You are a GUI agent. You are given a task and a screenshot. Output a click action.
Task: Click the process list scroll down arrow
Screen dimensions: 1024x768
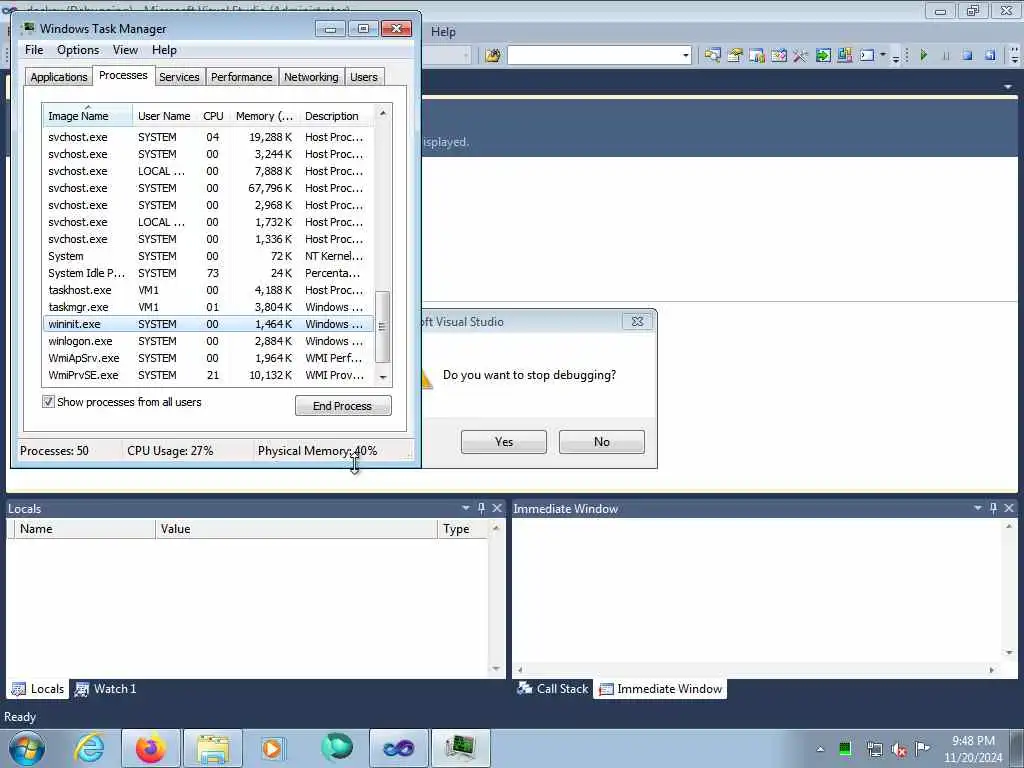pos(383,377)
